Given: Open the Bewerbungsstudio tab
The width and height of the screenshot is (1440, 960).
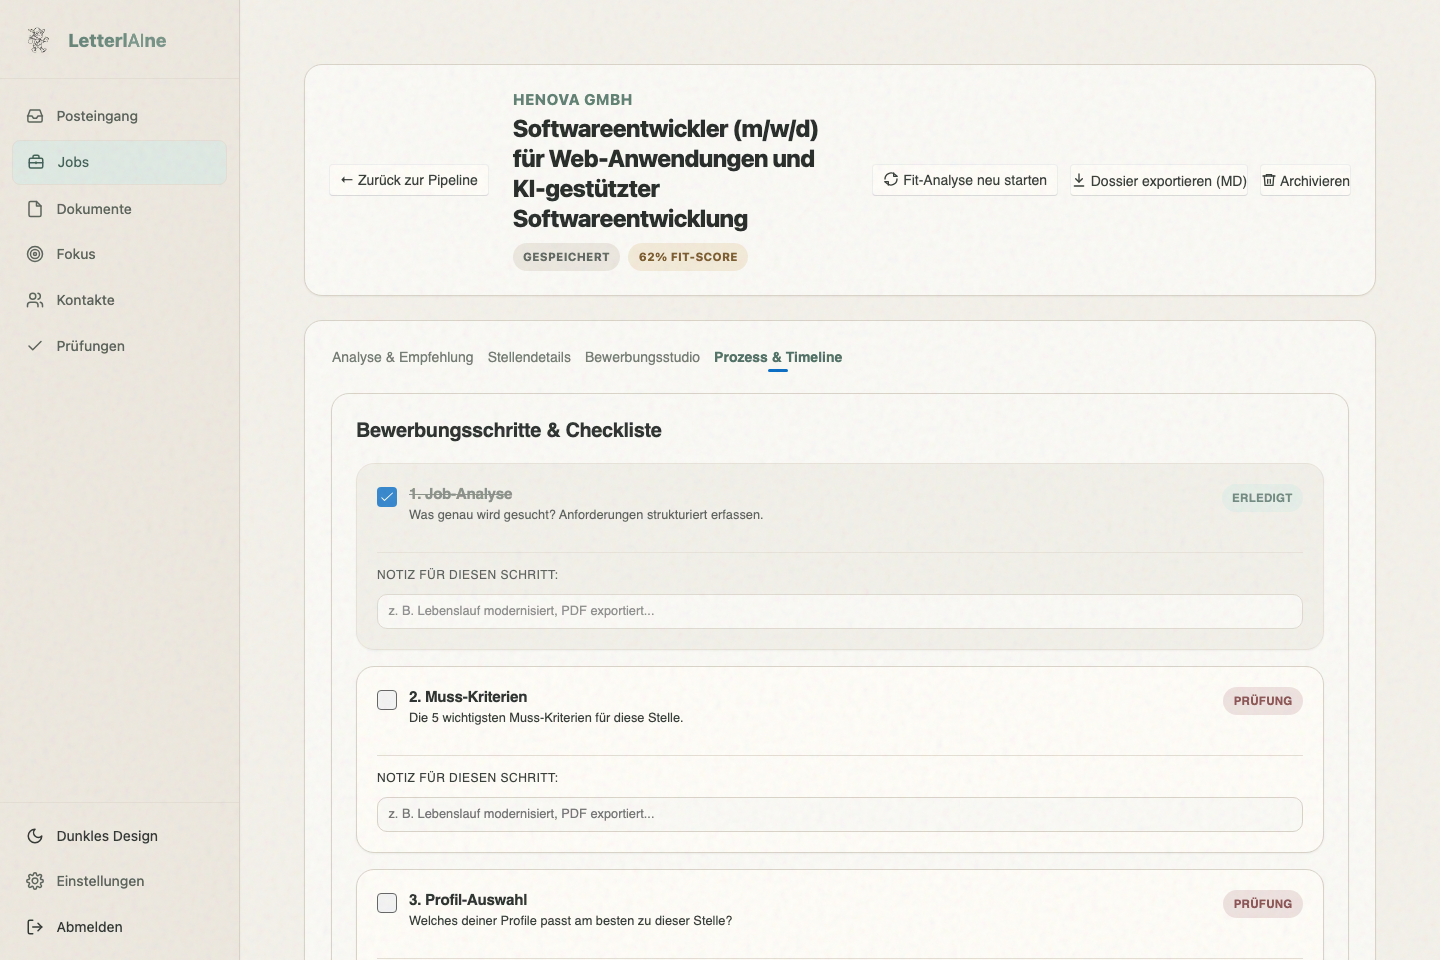Looking at the screenshot, I should tap(642, 357).
